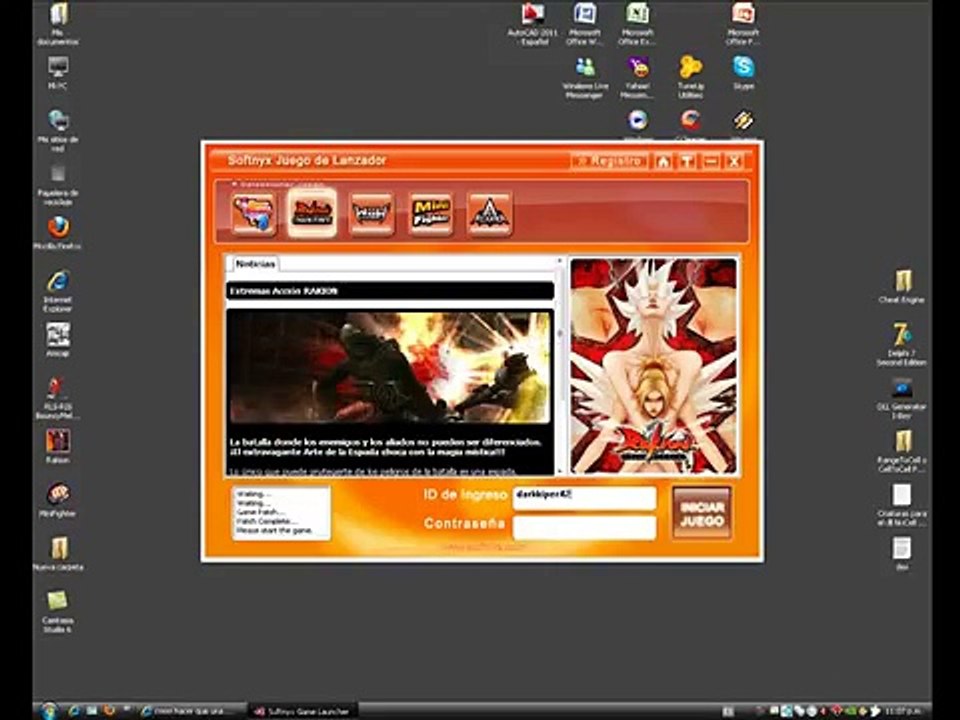This screenshot has width=960, height=720.
Task: Open DLL Generator desktop icon
Action: (x=901, y=398)
